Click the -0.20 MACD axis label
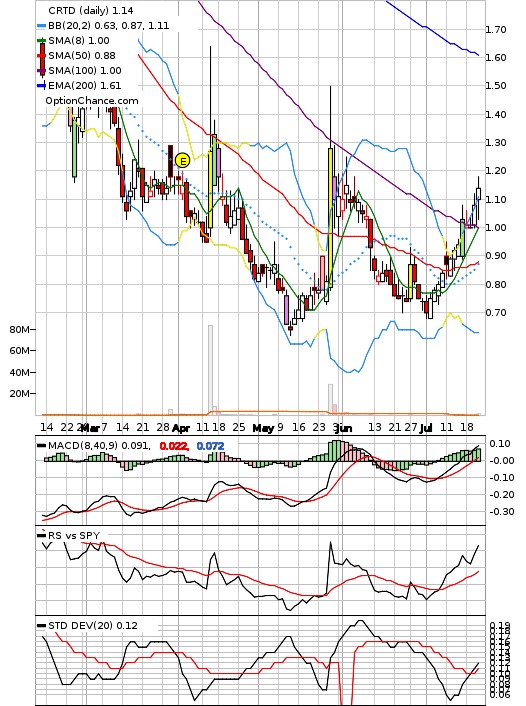The width and height of the screenshot is (526, 706). 501,495
